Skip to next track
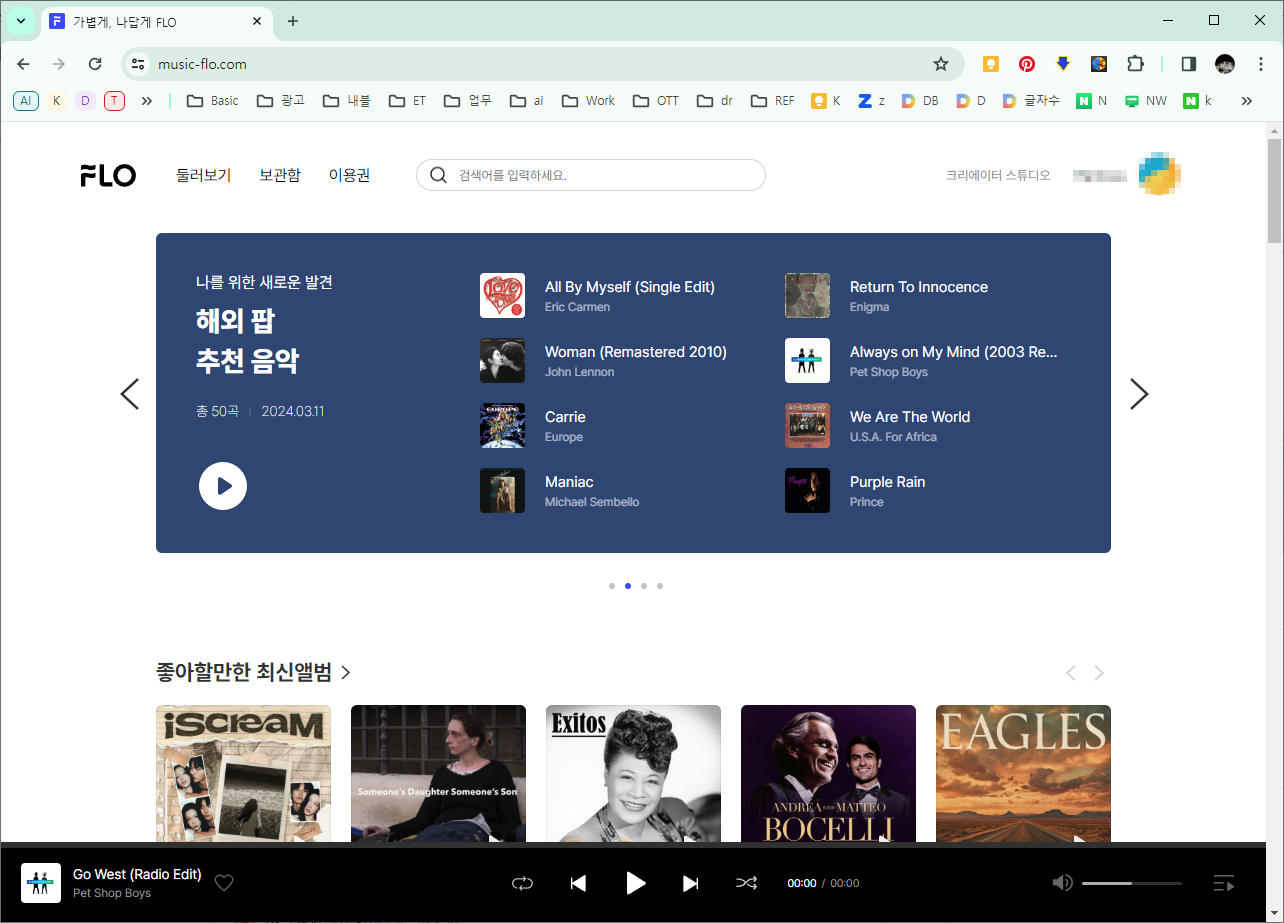The height and width of the screenshot is (923, 1284). pos(691,883)
